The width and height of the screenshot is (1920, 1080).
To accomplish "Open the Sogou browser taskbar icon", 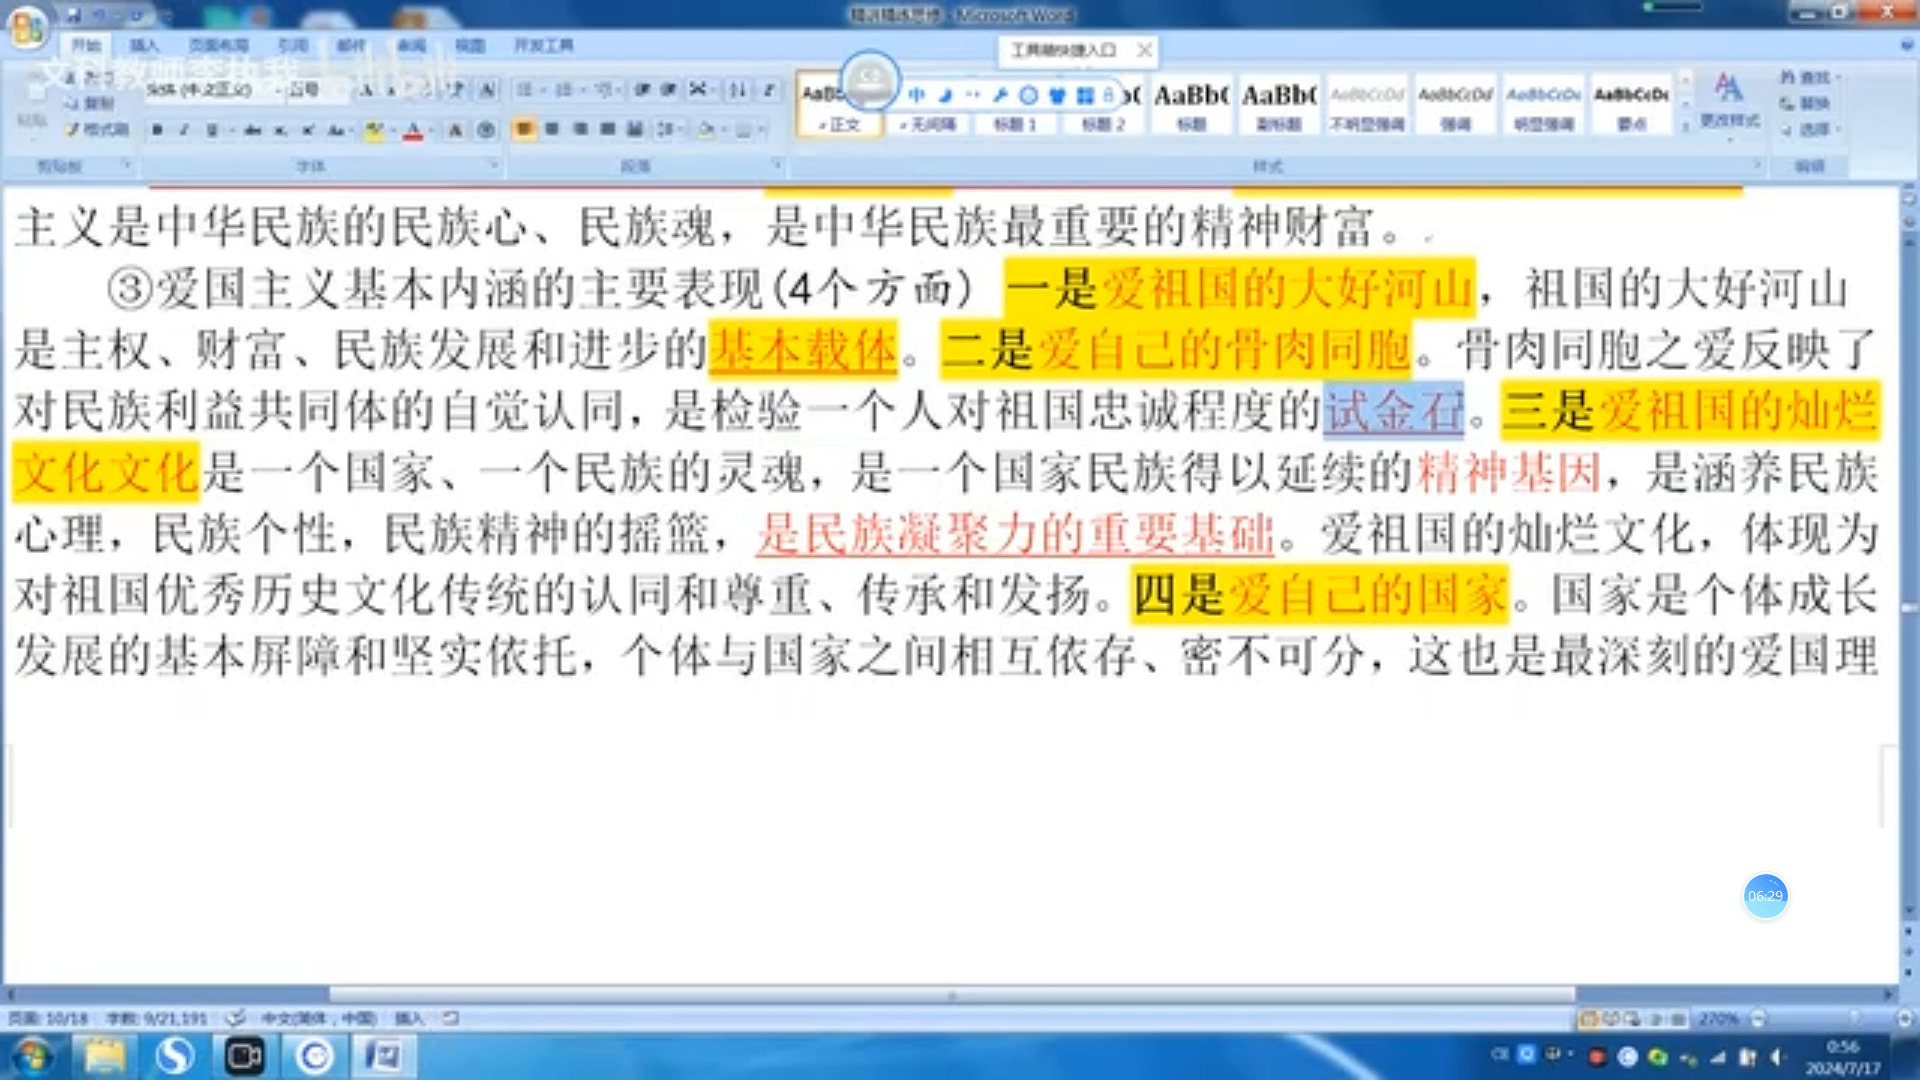I will click(174, 1056).
